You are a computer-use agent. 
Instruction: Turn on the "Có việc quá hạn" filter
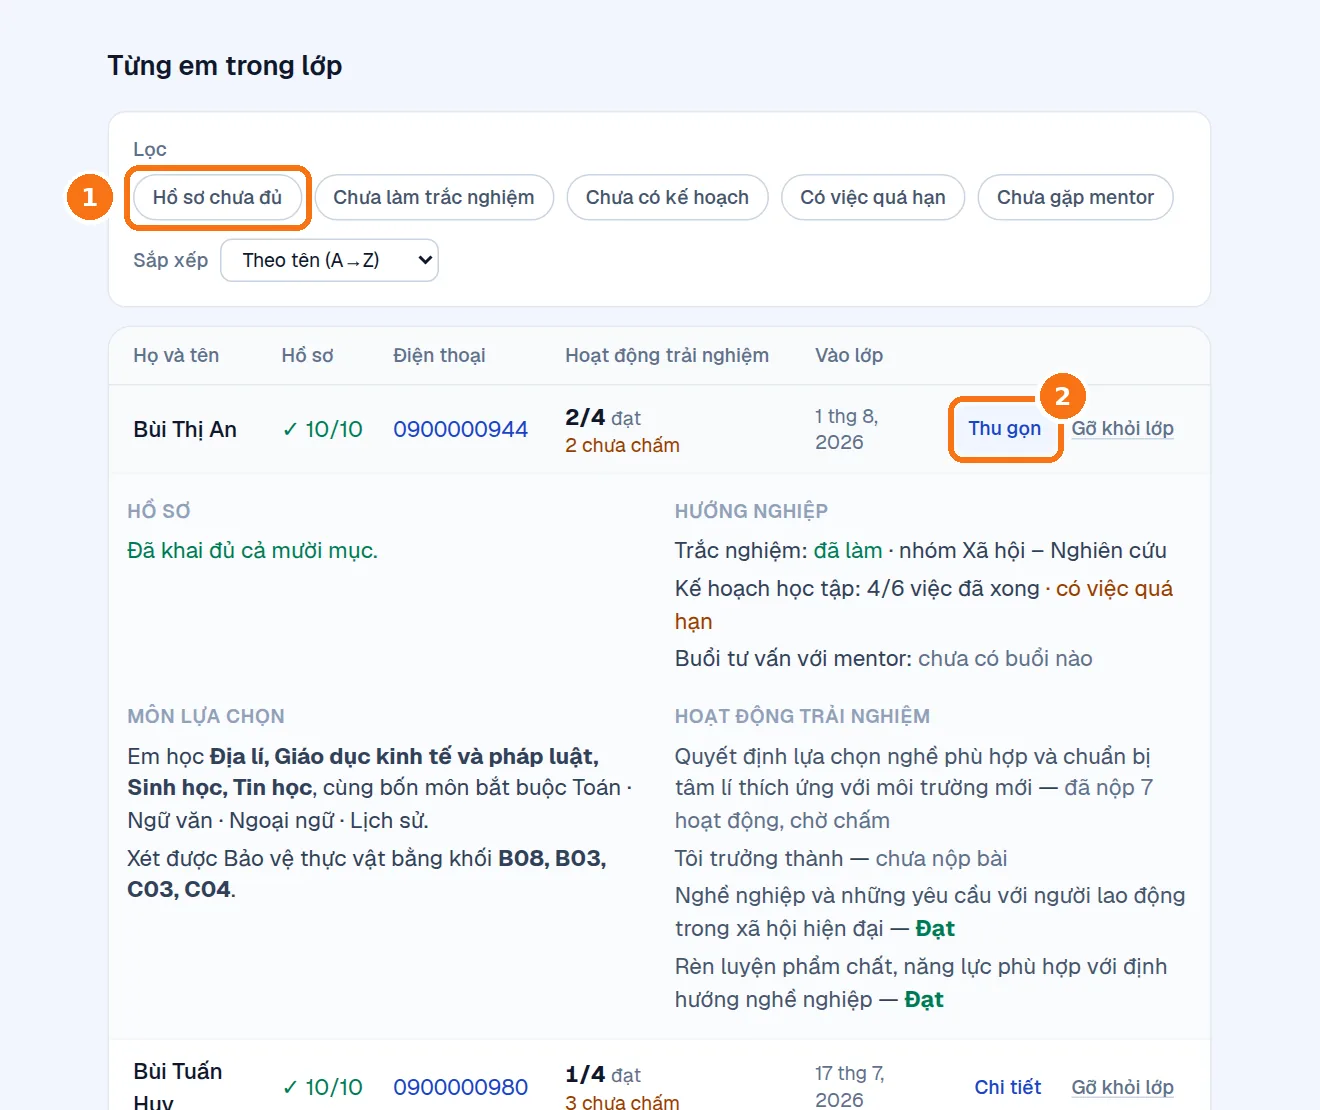(x=873, y=198)
